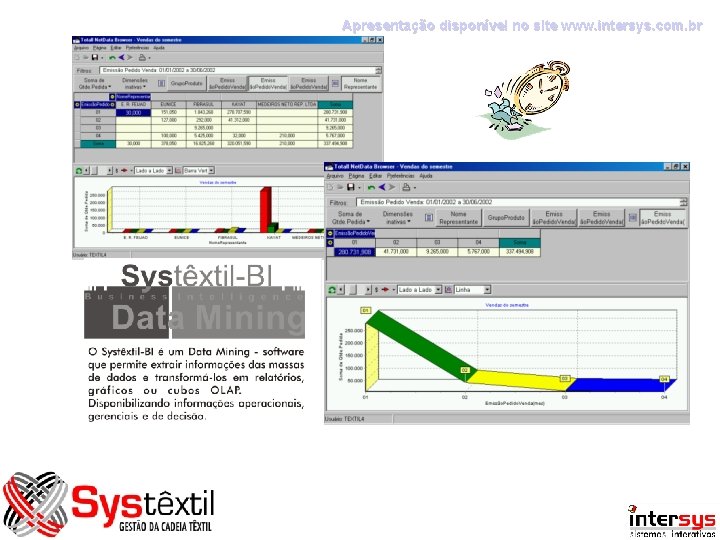Open Dimensões inativas dropdown in line chart window
This screenshot has height=540, width=720.
pyautogui.click(x=397, y=218)
